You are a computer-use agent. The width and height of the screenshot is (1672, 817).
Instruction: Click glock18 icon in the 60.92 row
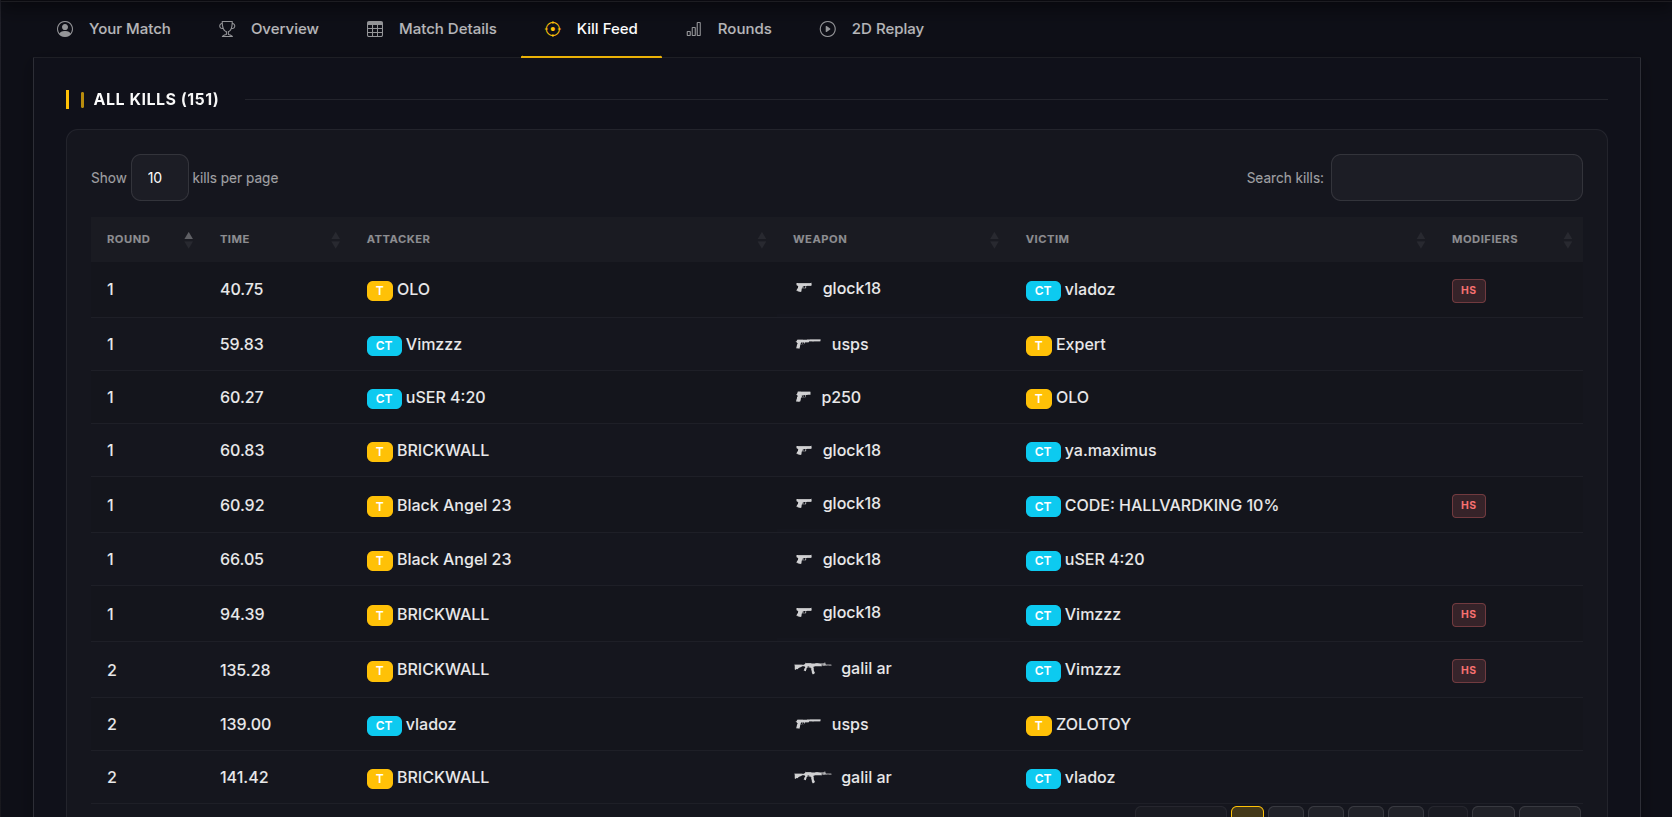pyautogui.click(x=804, y=503)
